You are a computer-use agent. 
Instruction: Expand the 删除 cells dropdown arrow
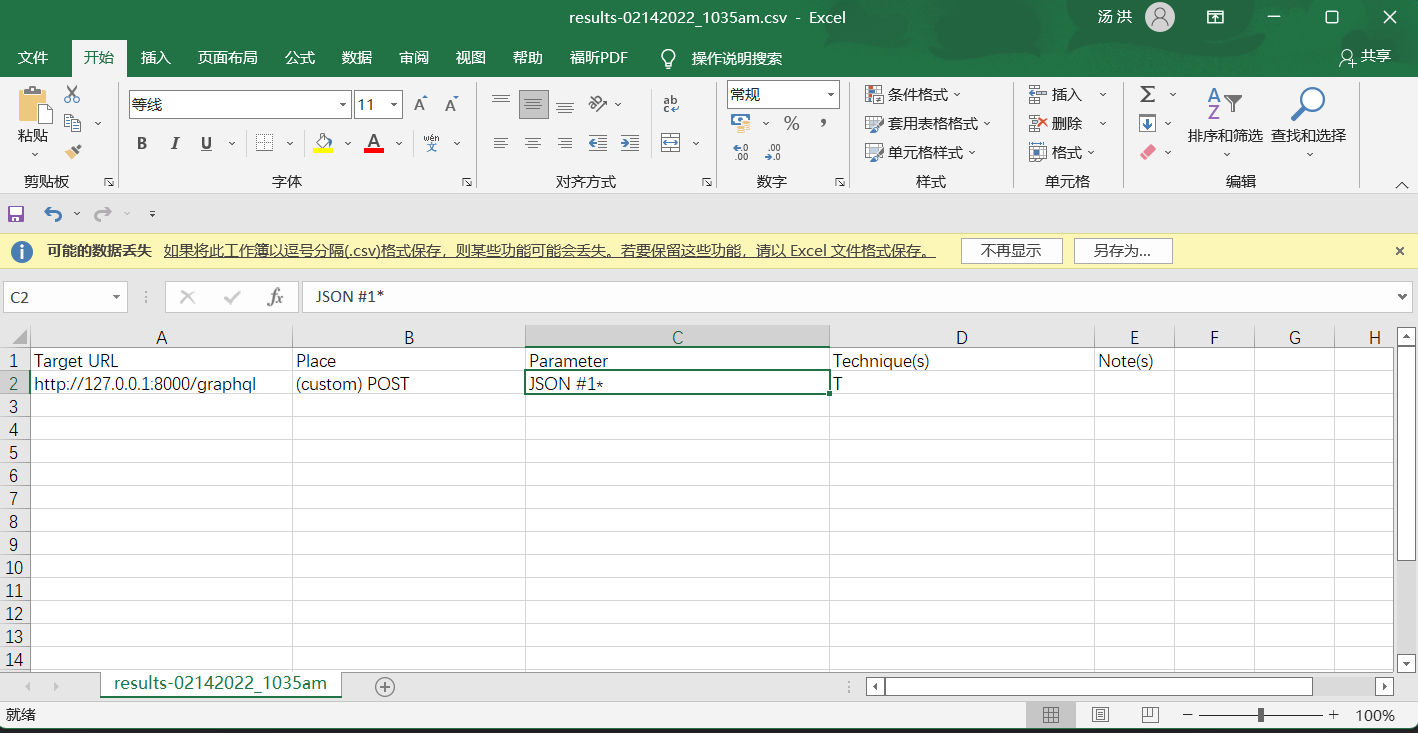(1103, 123)
